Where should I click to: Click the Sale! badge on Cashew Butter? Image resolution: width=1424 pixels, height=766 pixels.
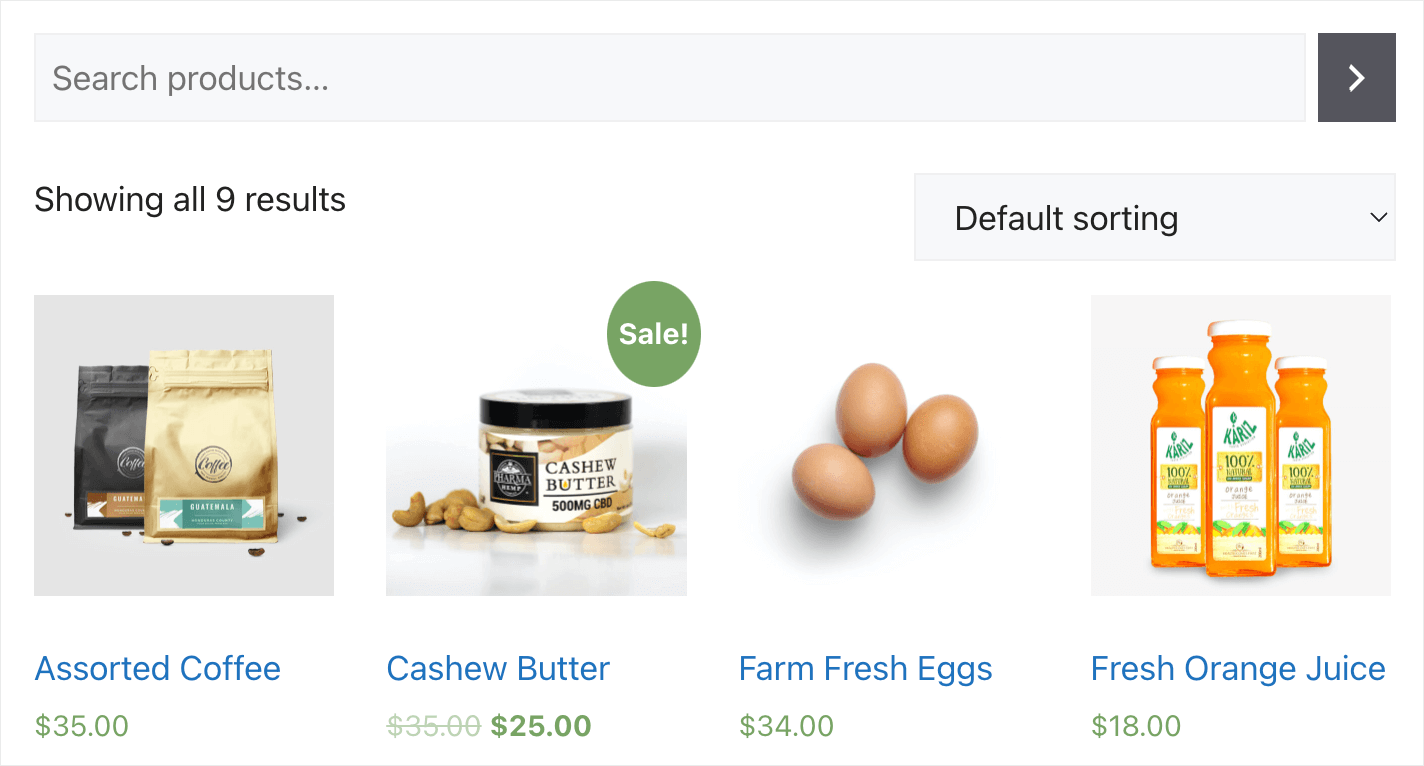click(x=653, y=334)
